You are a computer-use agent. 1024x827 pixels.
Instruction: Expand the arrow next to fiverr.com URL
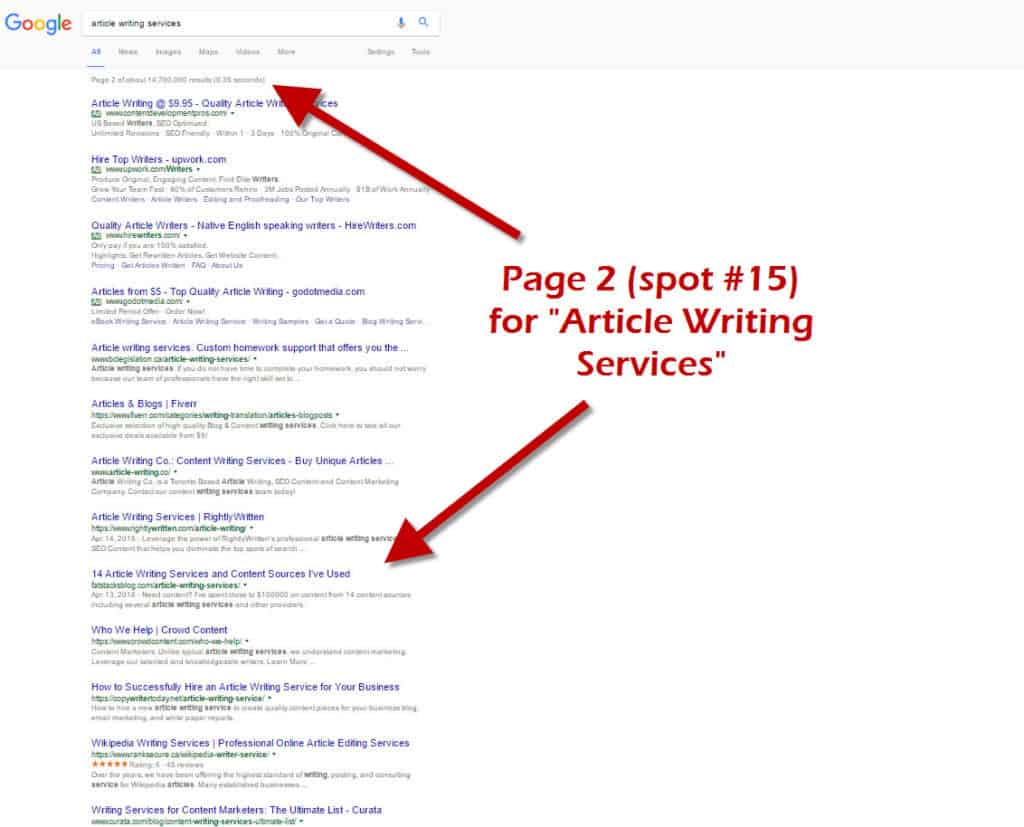point(337,415)
